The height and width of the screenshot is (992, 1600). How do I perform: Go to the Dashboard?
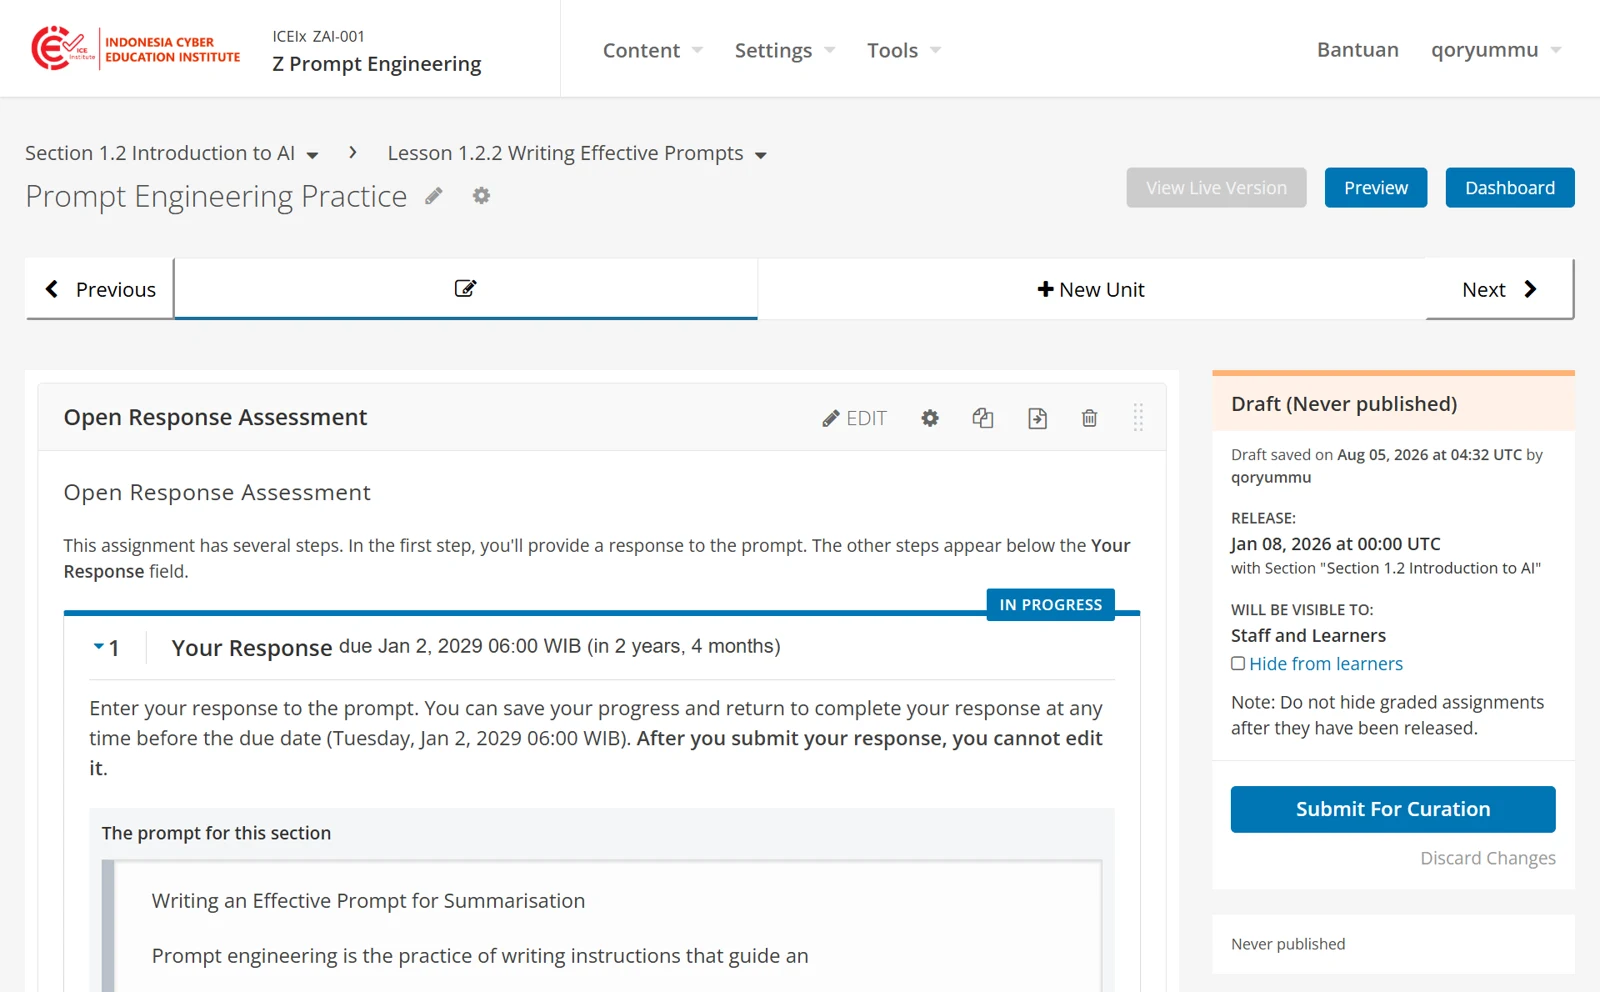1509,188
